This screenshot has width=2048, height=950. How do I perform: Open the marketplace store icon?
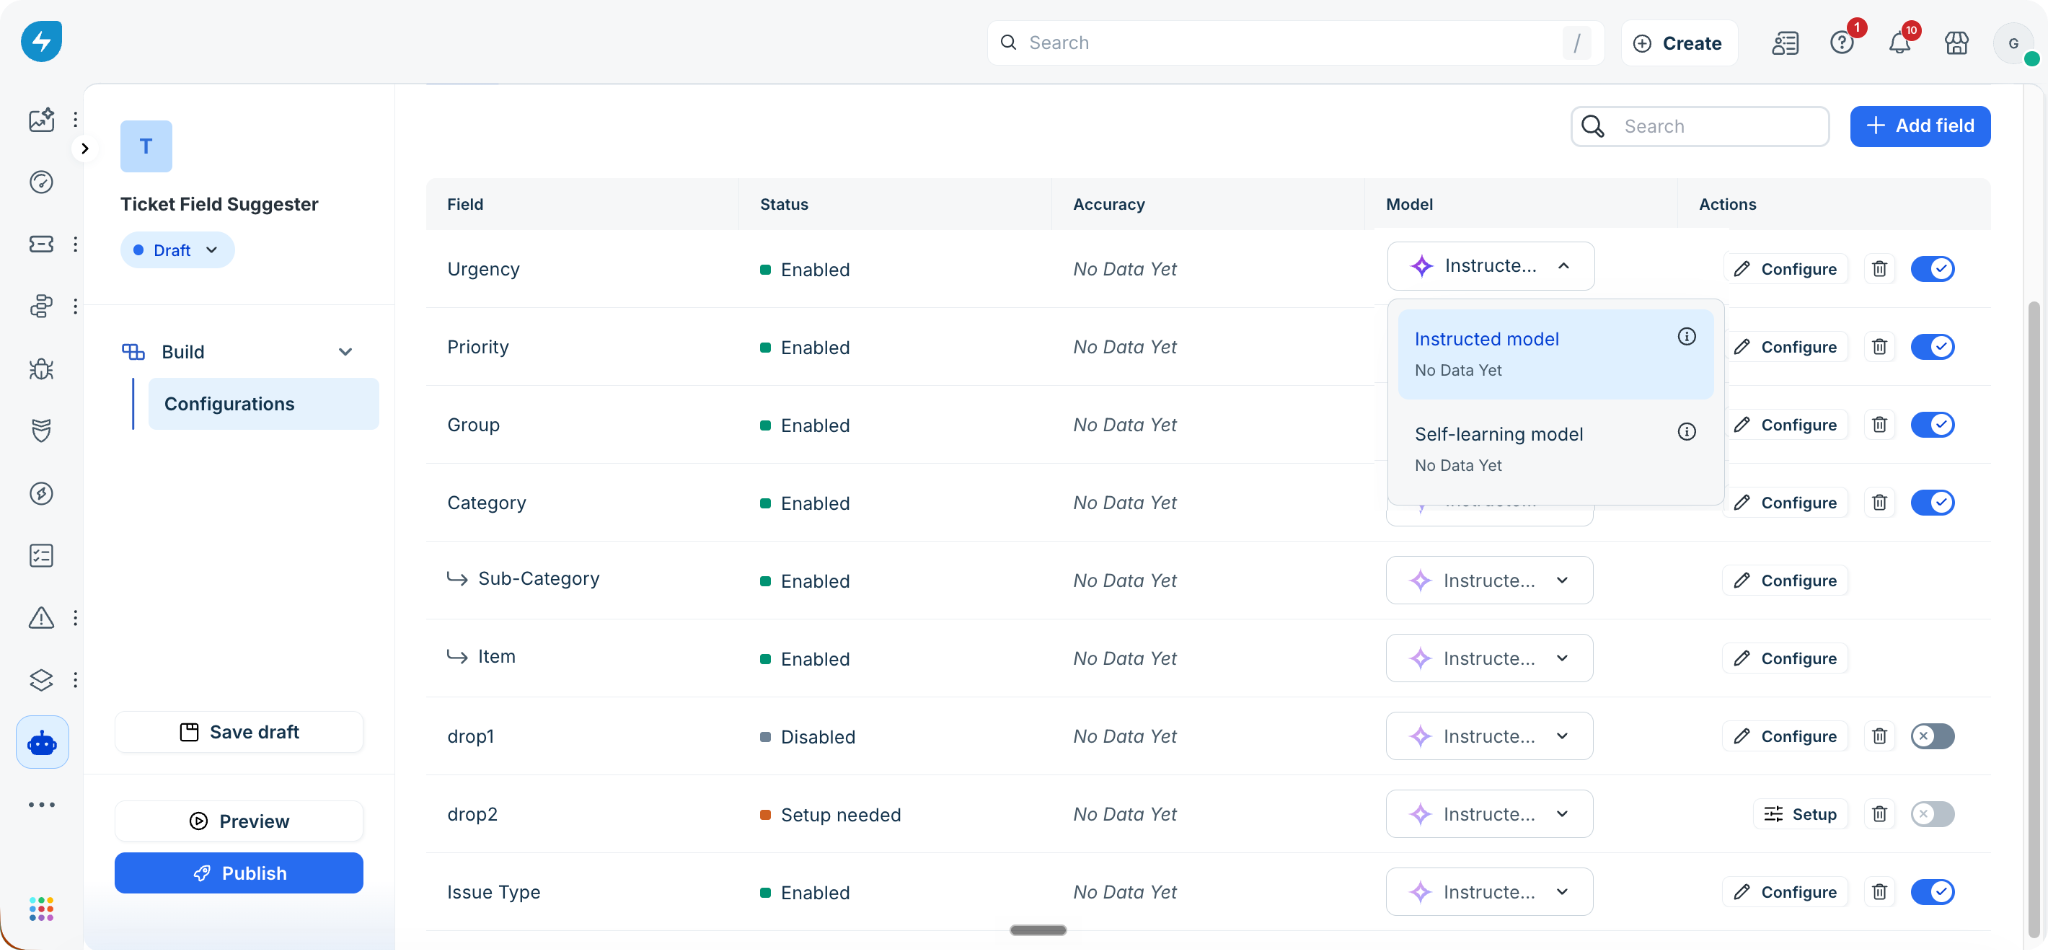click(1957, 43)
